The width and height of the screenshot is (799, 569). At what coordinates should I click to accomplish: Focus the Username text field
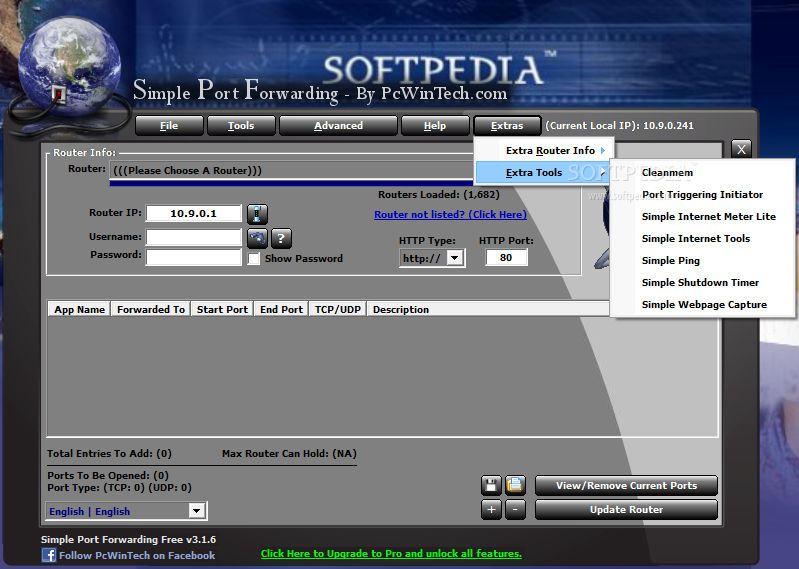[194, 237]
